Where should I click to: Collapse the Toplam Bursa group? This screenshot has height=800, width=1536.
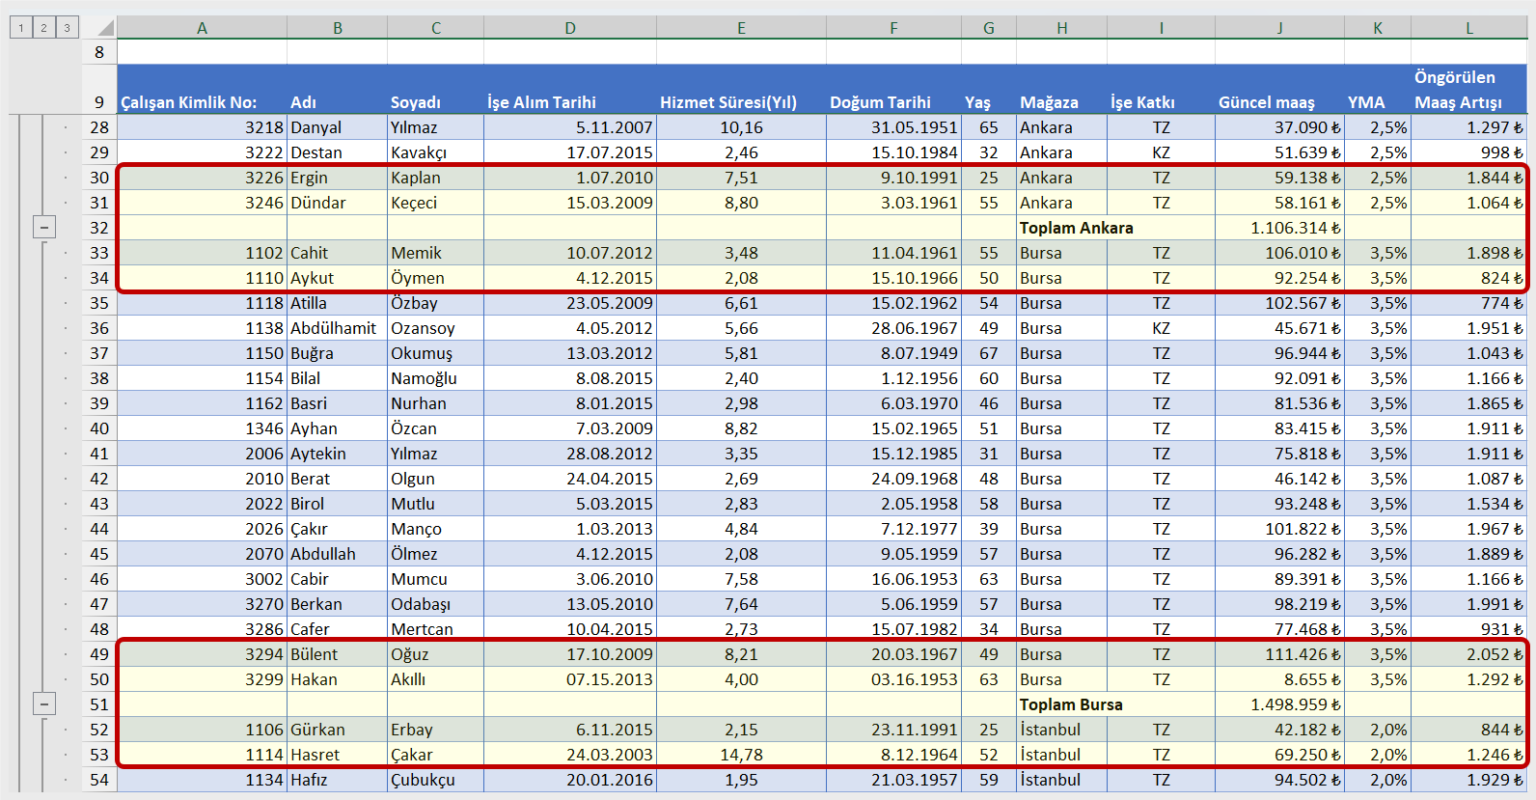point(44,704)
